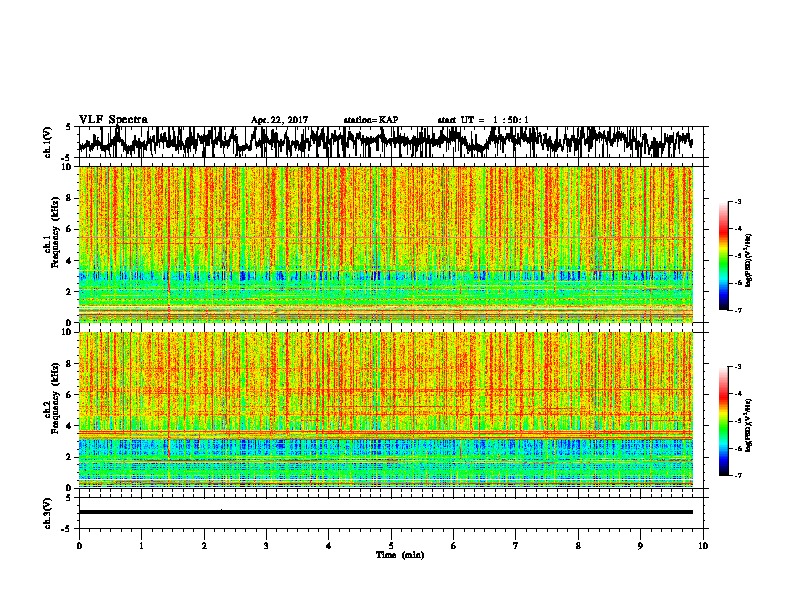Click the flat ch.3 voltage trace
Viewport: 792px width, 612px height.
tap(385, 512)
